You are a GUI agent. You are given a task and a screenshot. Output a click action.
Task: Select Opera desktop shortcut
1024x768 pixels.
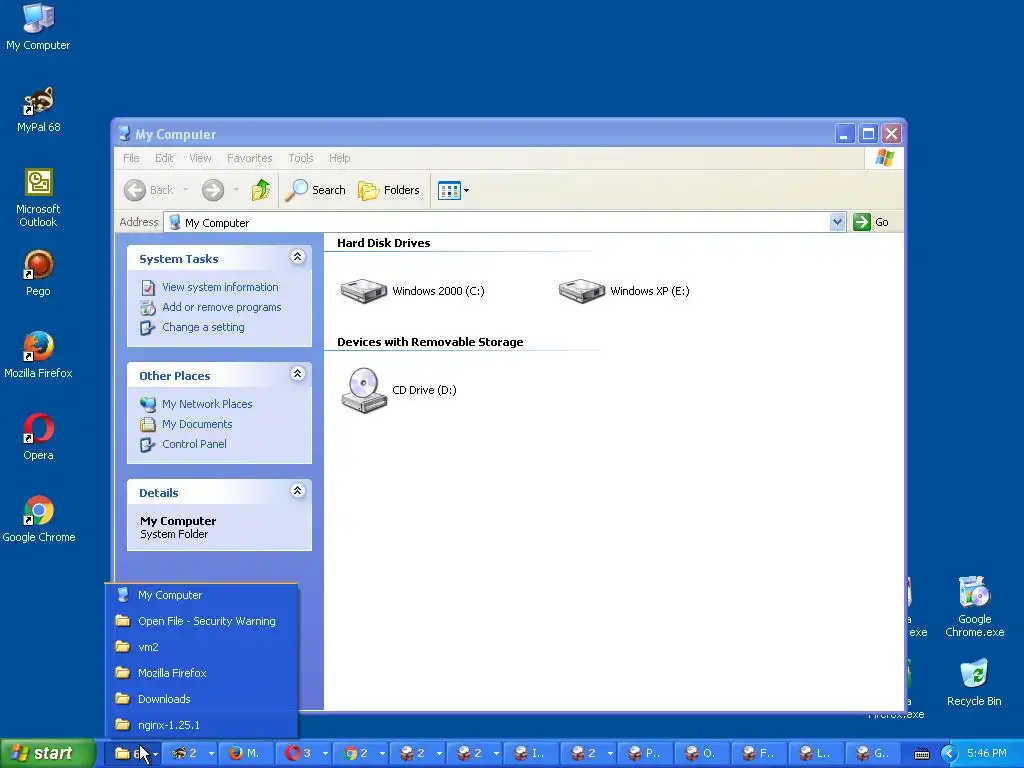[38, 438]
